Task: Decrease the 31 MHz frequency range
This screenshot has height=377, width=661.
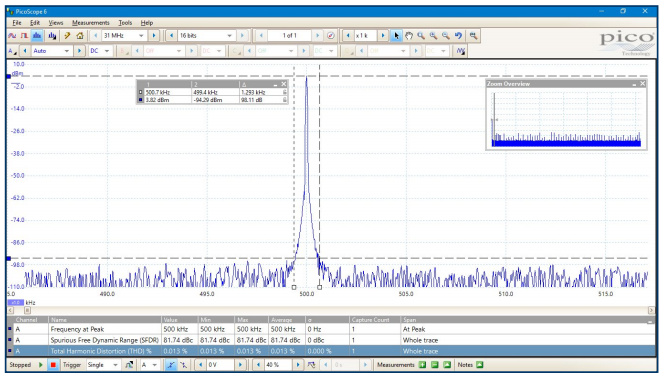Action: [96, 36]
